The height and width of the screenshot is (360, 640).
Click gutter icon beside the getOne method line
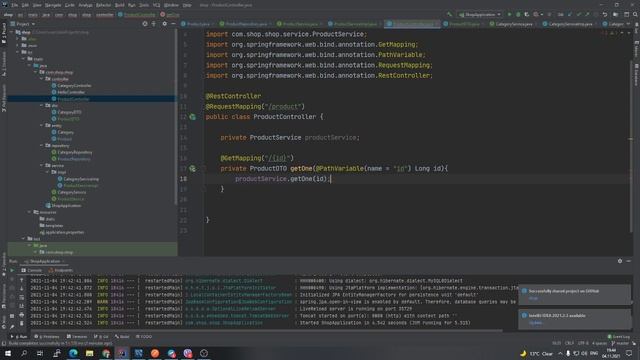point(193,169)
